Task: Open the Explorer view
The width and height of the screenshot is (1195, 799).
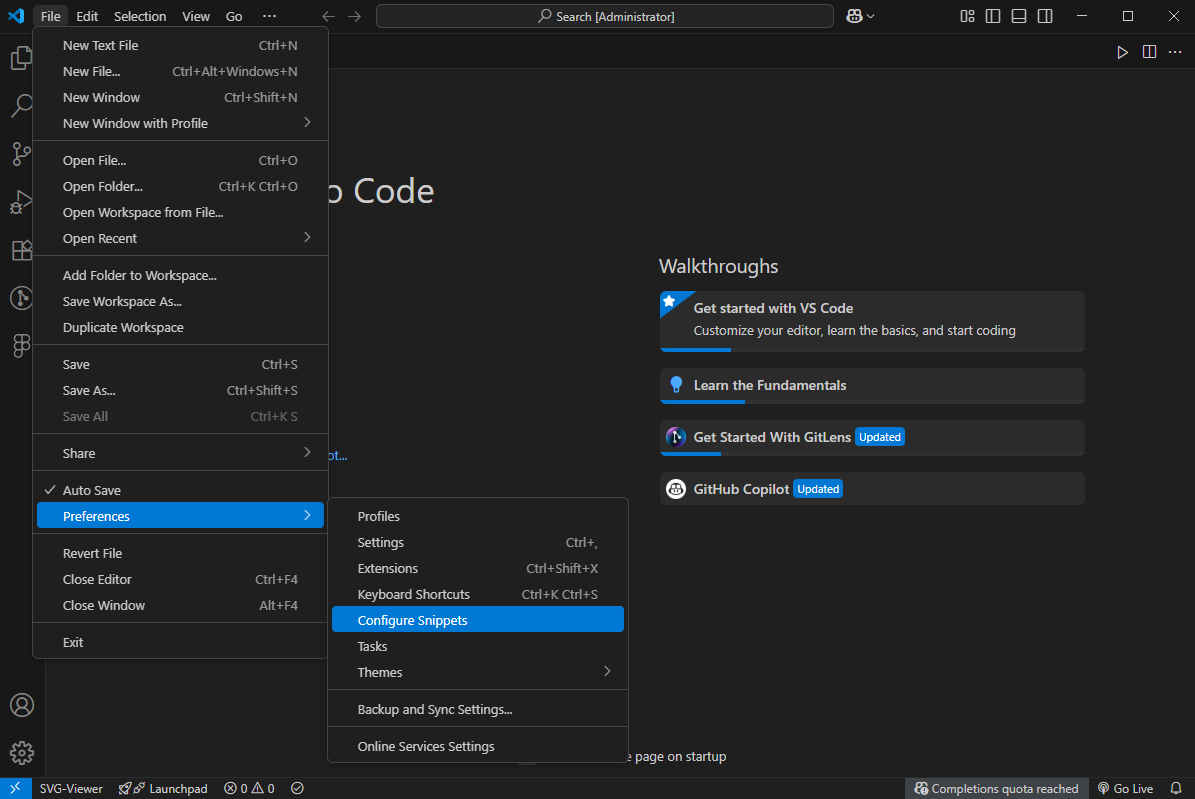Action: [22, 57]
